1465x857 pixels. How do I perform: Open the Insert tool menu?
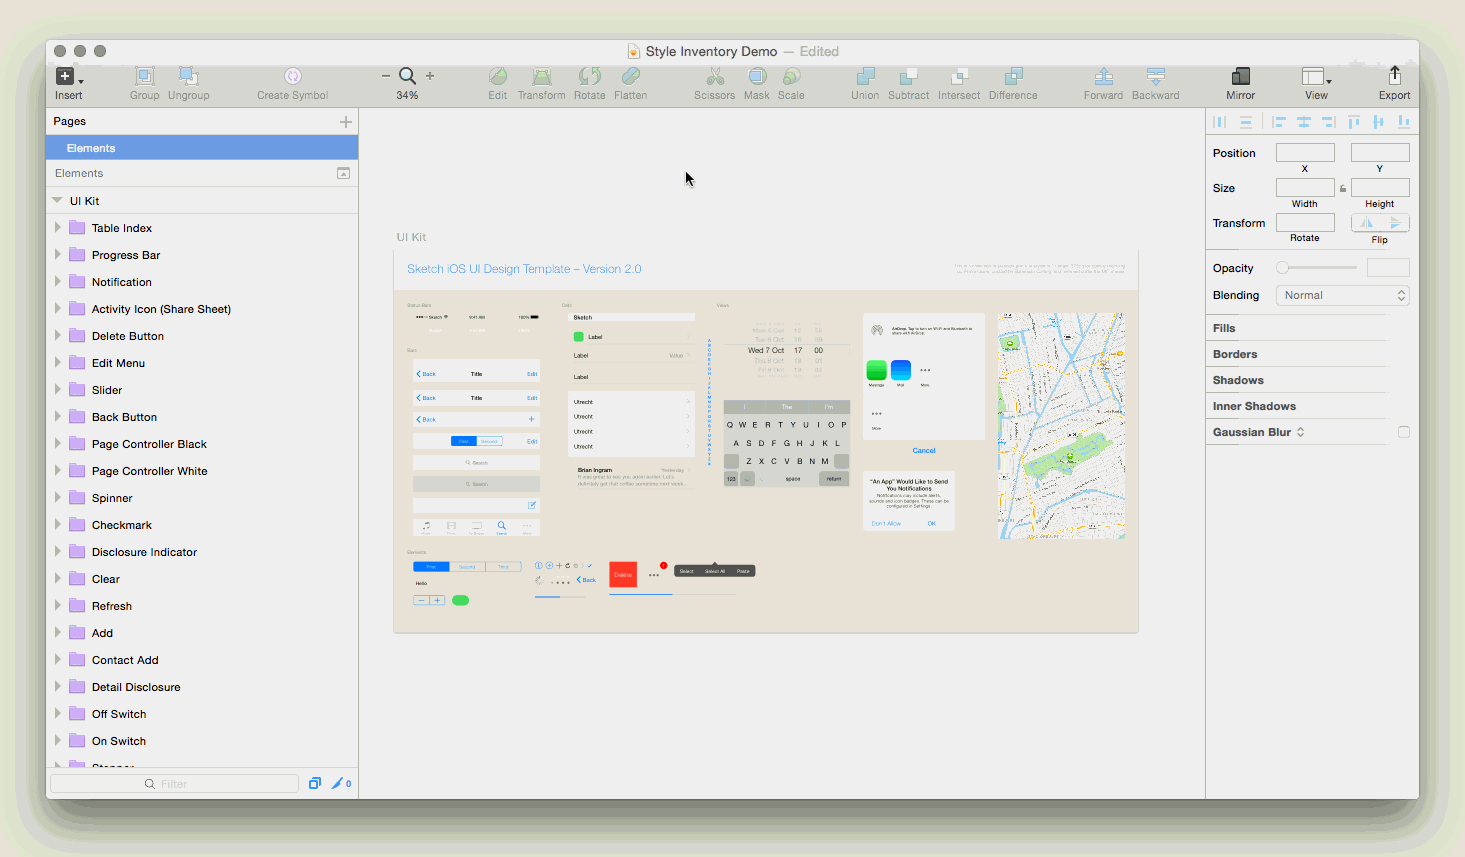68,77
